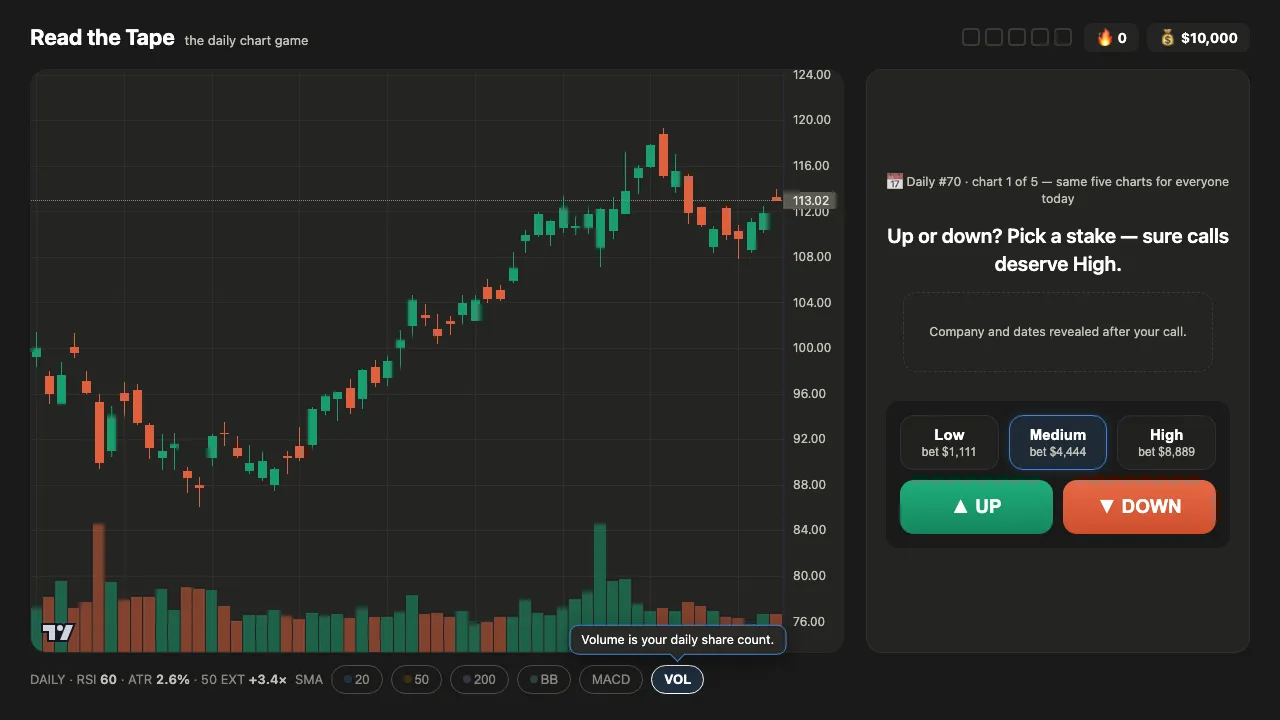Click the 100.00 price axis label
The width and height of the screenshot is (1280, 720).
pyautogui.click(x=811, y=348)
